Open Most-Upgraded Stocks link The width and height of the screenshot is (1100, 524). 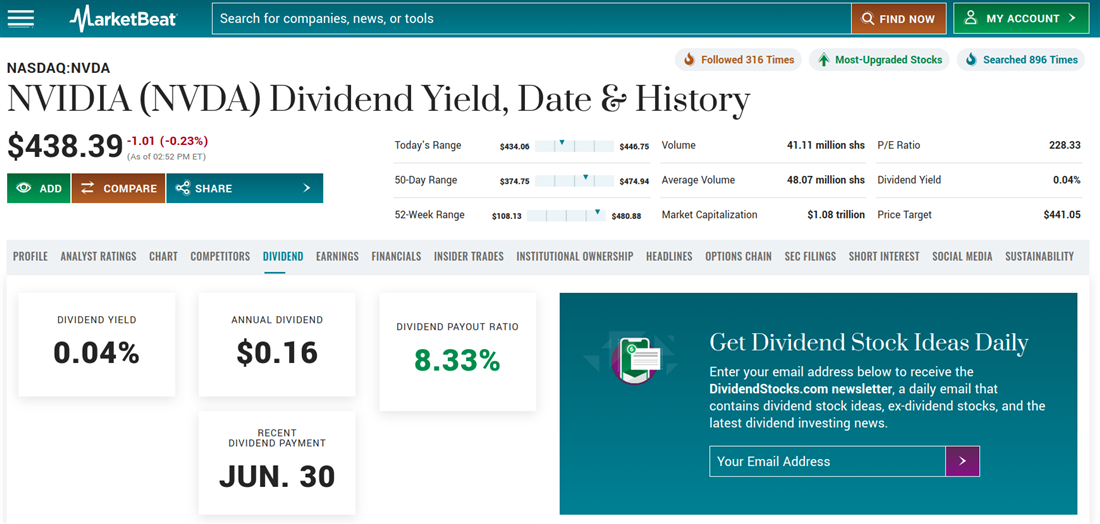click(x=879, y=60)
